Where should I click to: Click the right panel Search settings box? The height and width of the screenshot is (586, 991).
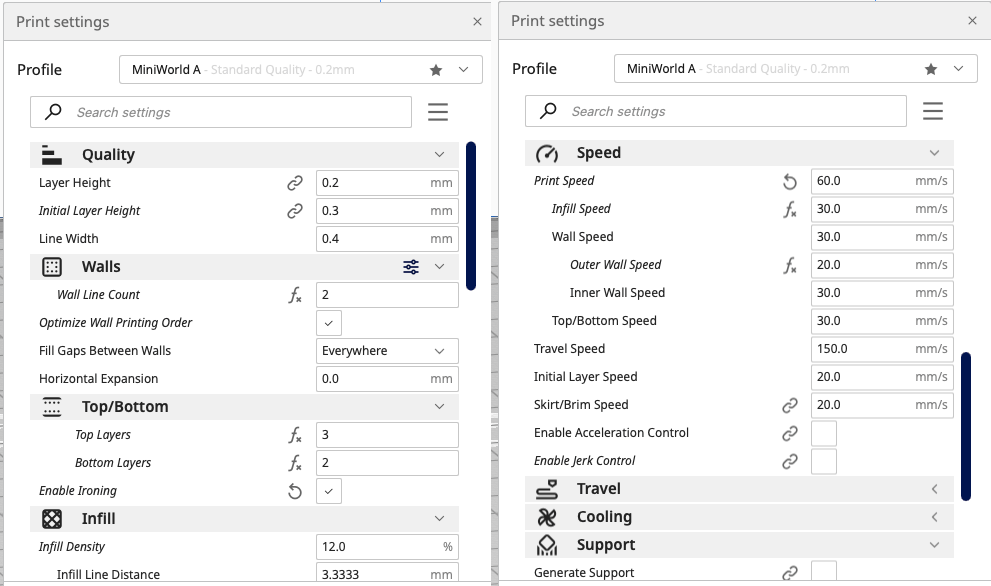click(715, 111)
